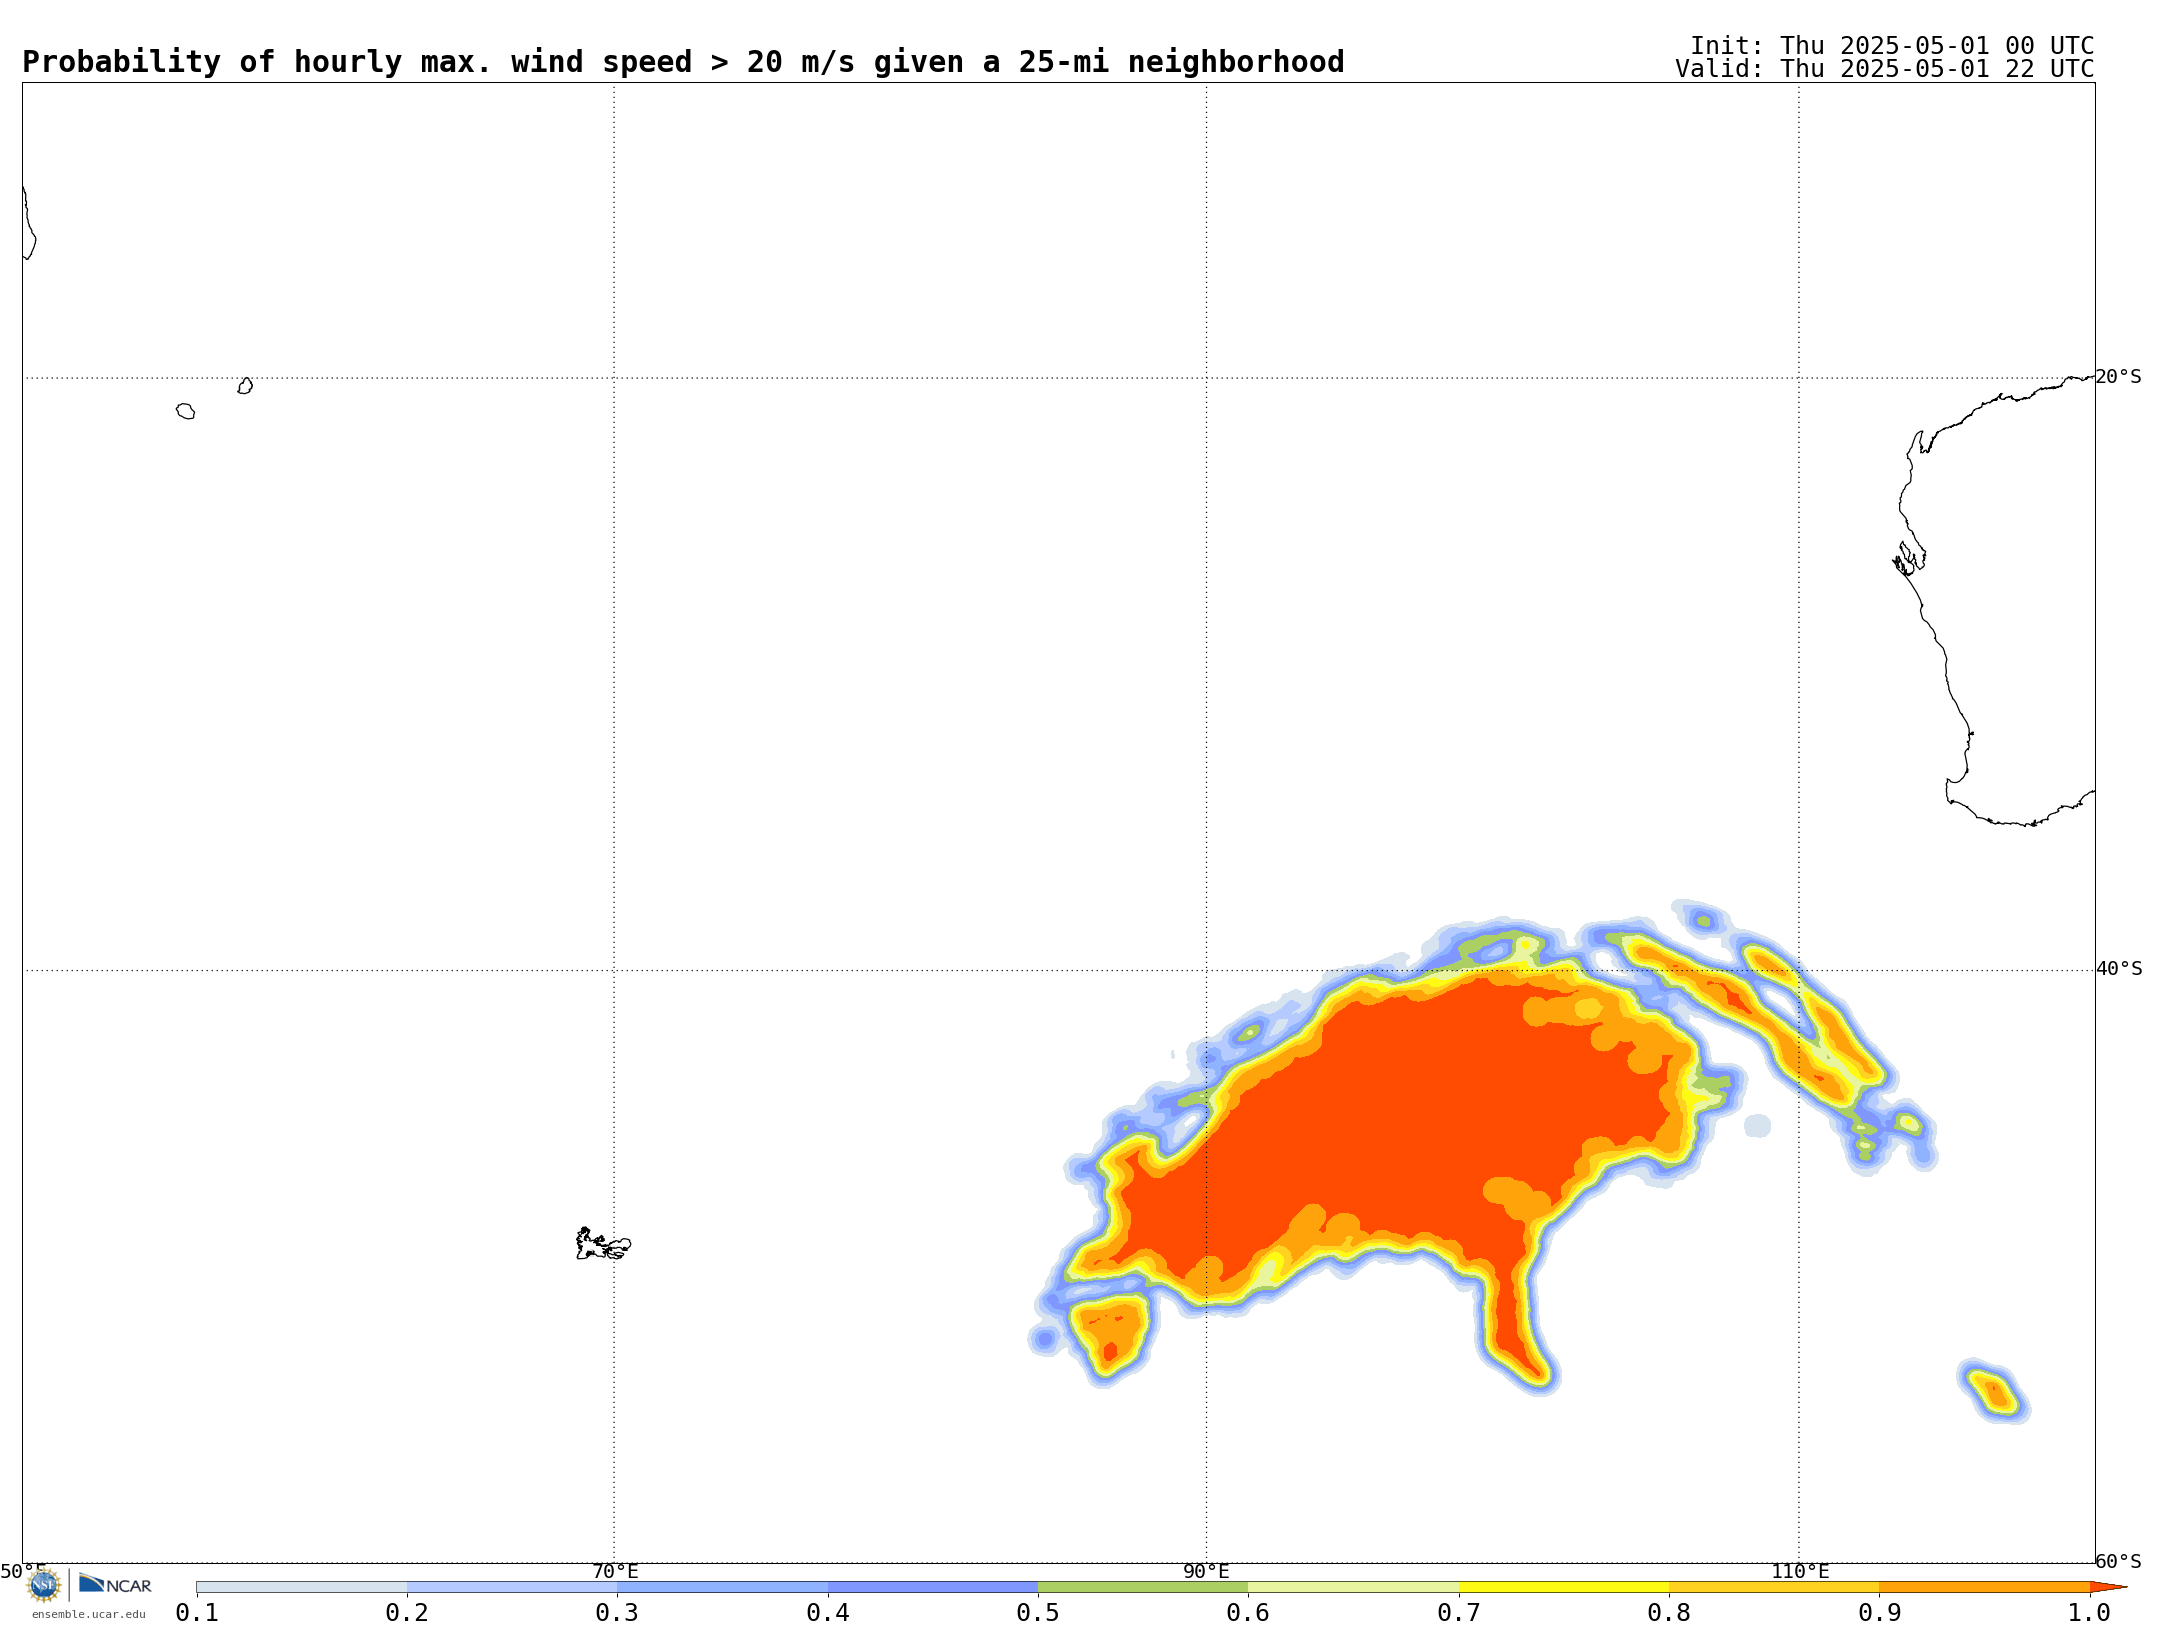The image size is (2160, 1626).
Task: Select the Valid: Thu 2025-05-01 22 UTC text
Action: [1885, 69]
